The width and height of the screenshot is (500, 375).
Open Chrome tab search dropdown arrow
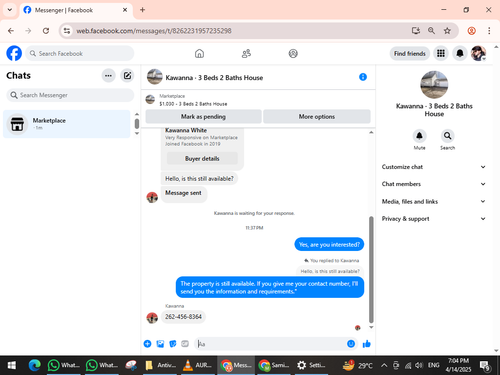pos(10,10)
